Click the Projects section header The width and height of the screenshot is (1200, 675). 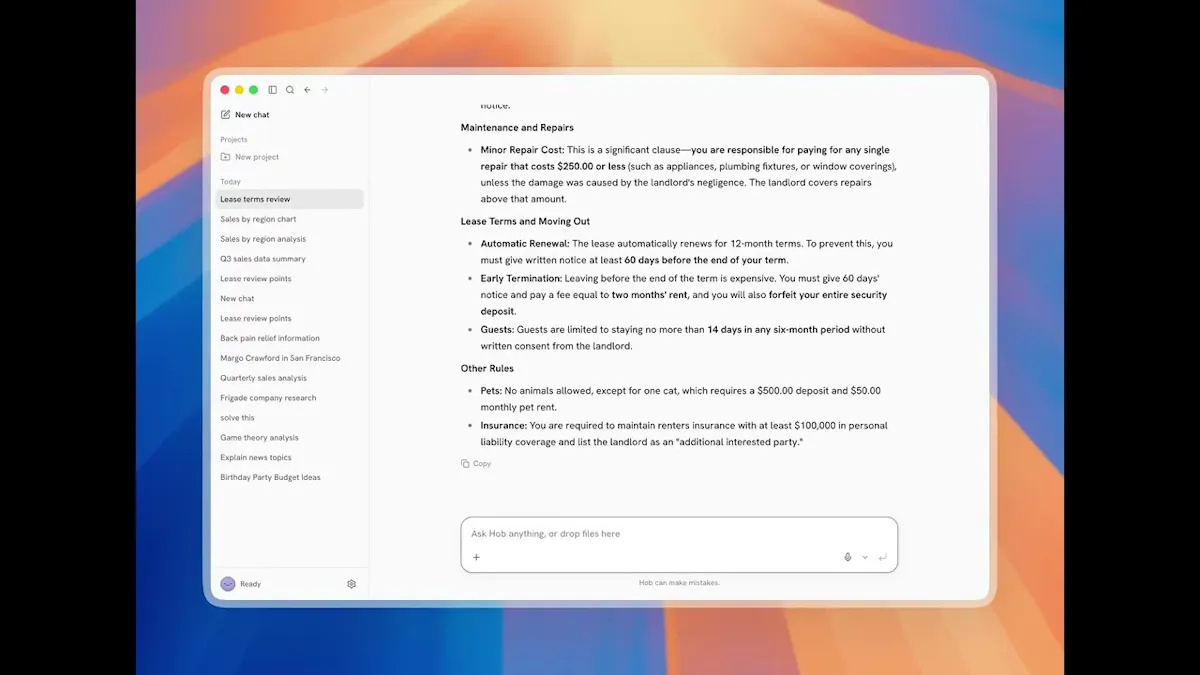(234, 140)
